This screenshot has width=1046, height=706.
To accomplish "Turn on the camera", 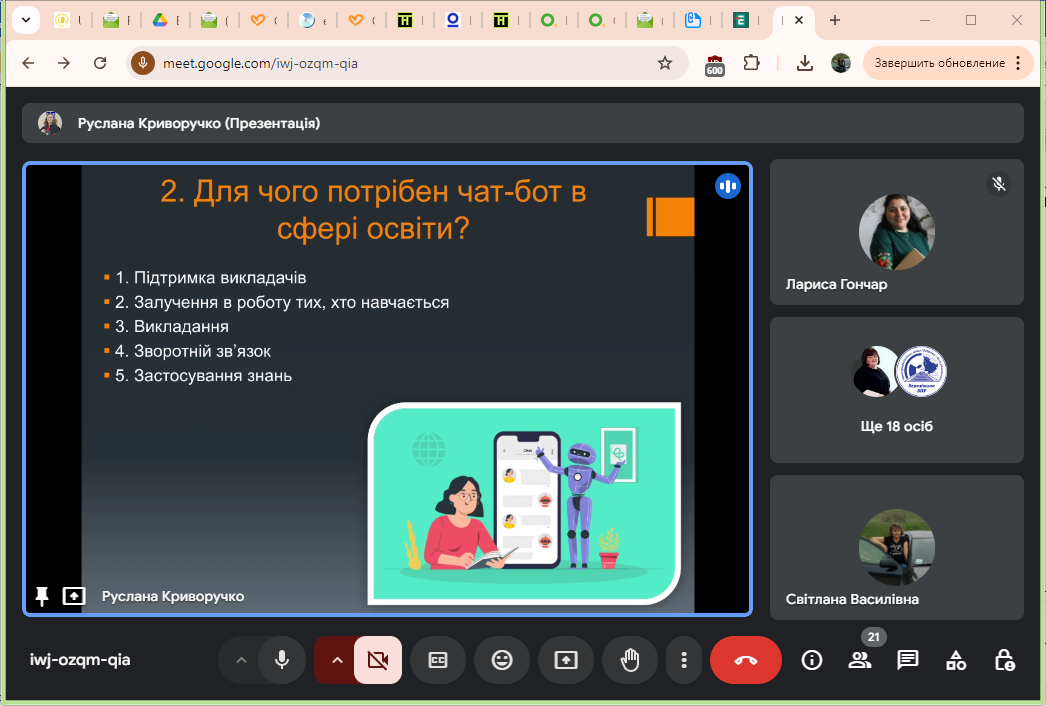I will pyautogui.click(x=377, y=660).
